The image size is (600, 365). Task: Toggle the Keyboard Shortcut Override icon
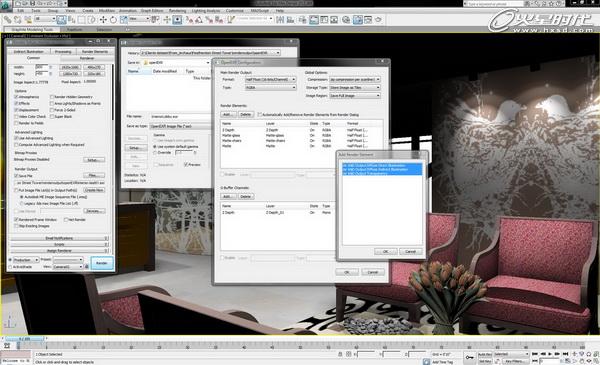pos(177,20)
